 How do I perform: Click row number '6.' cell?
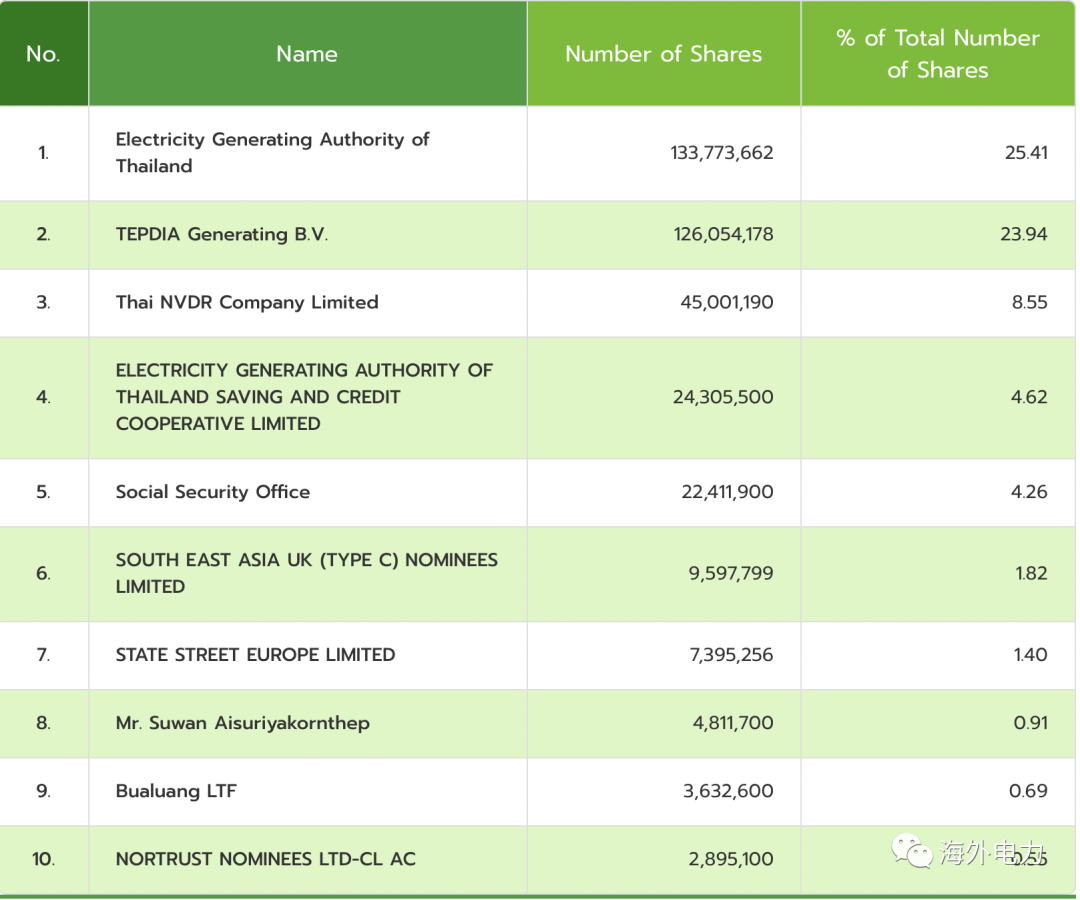coord(43,574)
